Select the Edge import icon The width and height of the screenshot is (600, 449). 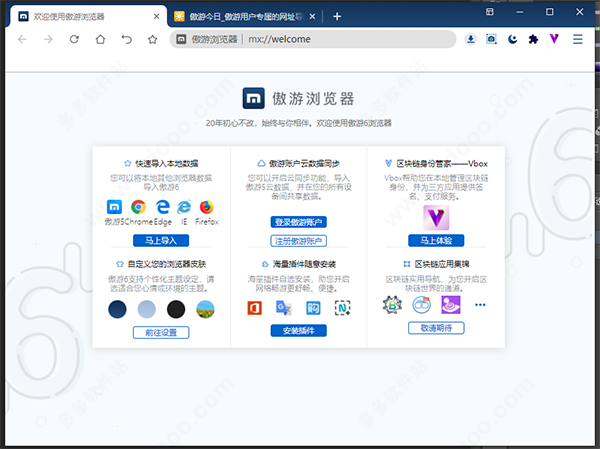[x=163, y=207]
